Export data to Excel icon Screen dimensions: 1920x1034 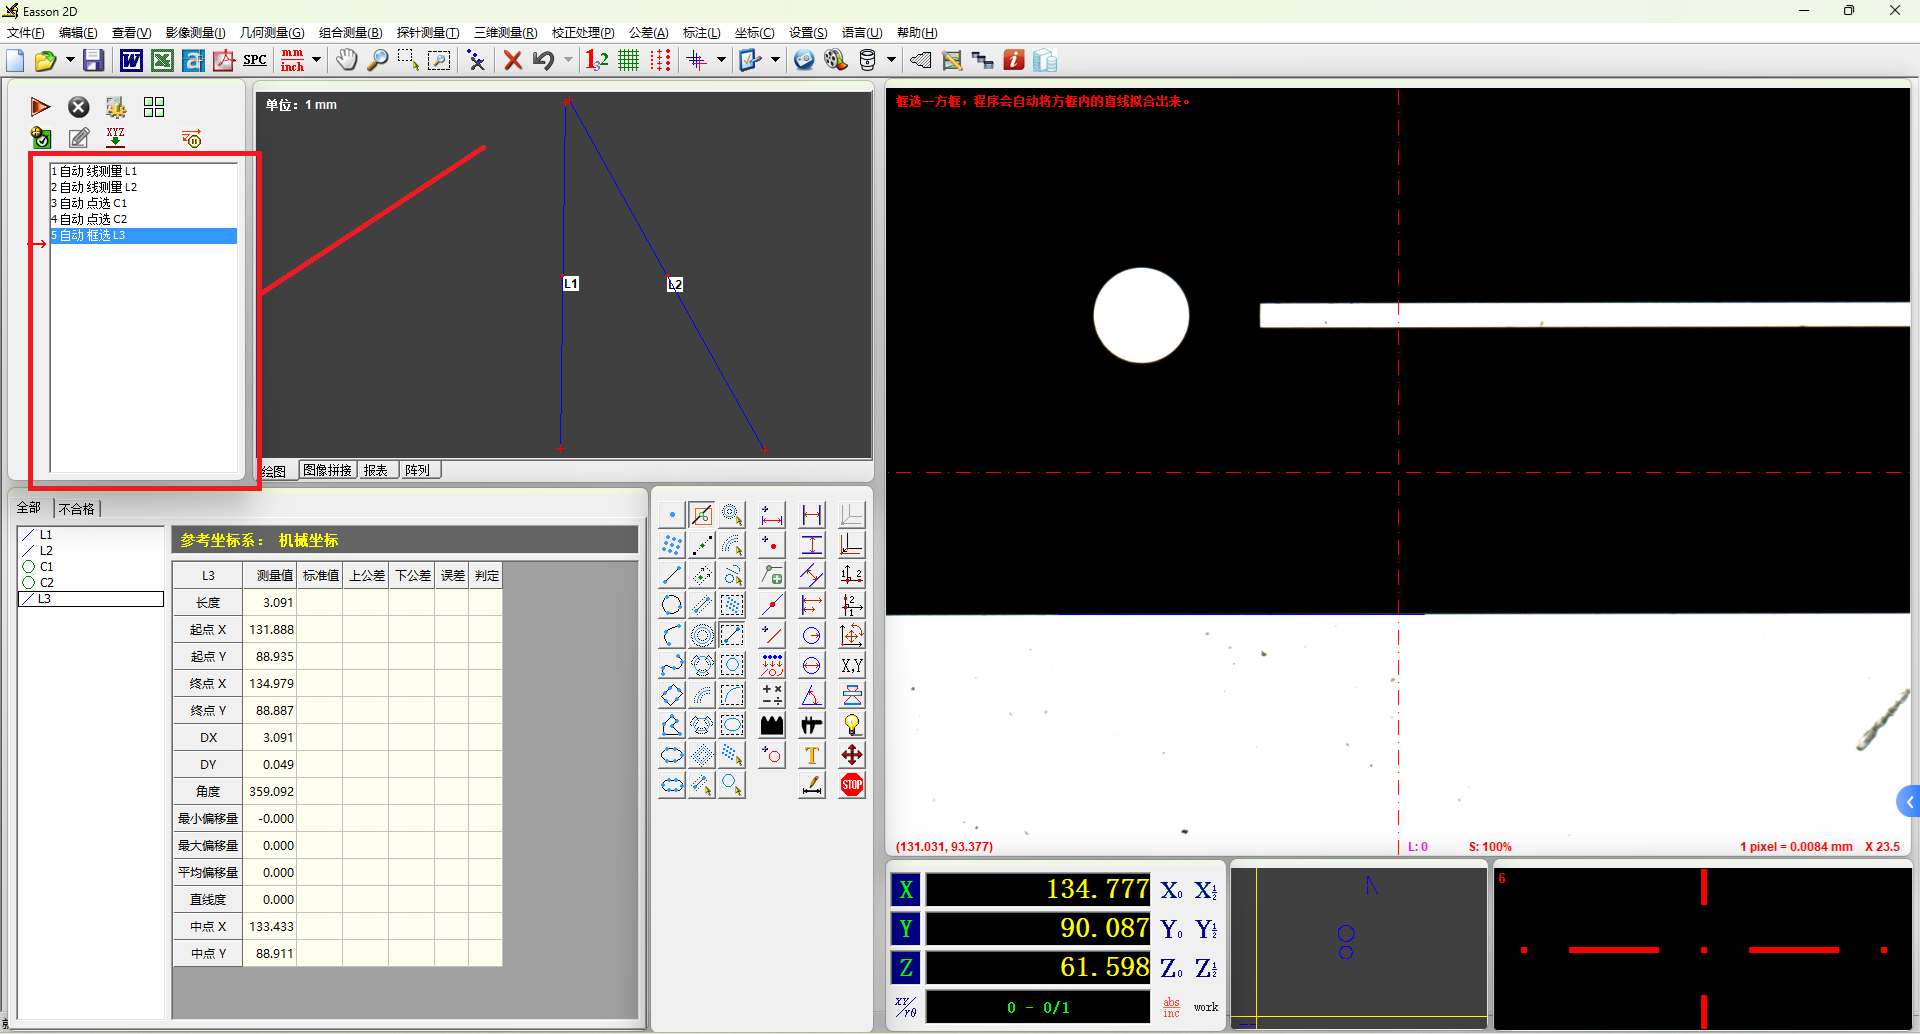[x=162, y=60]
